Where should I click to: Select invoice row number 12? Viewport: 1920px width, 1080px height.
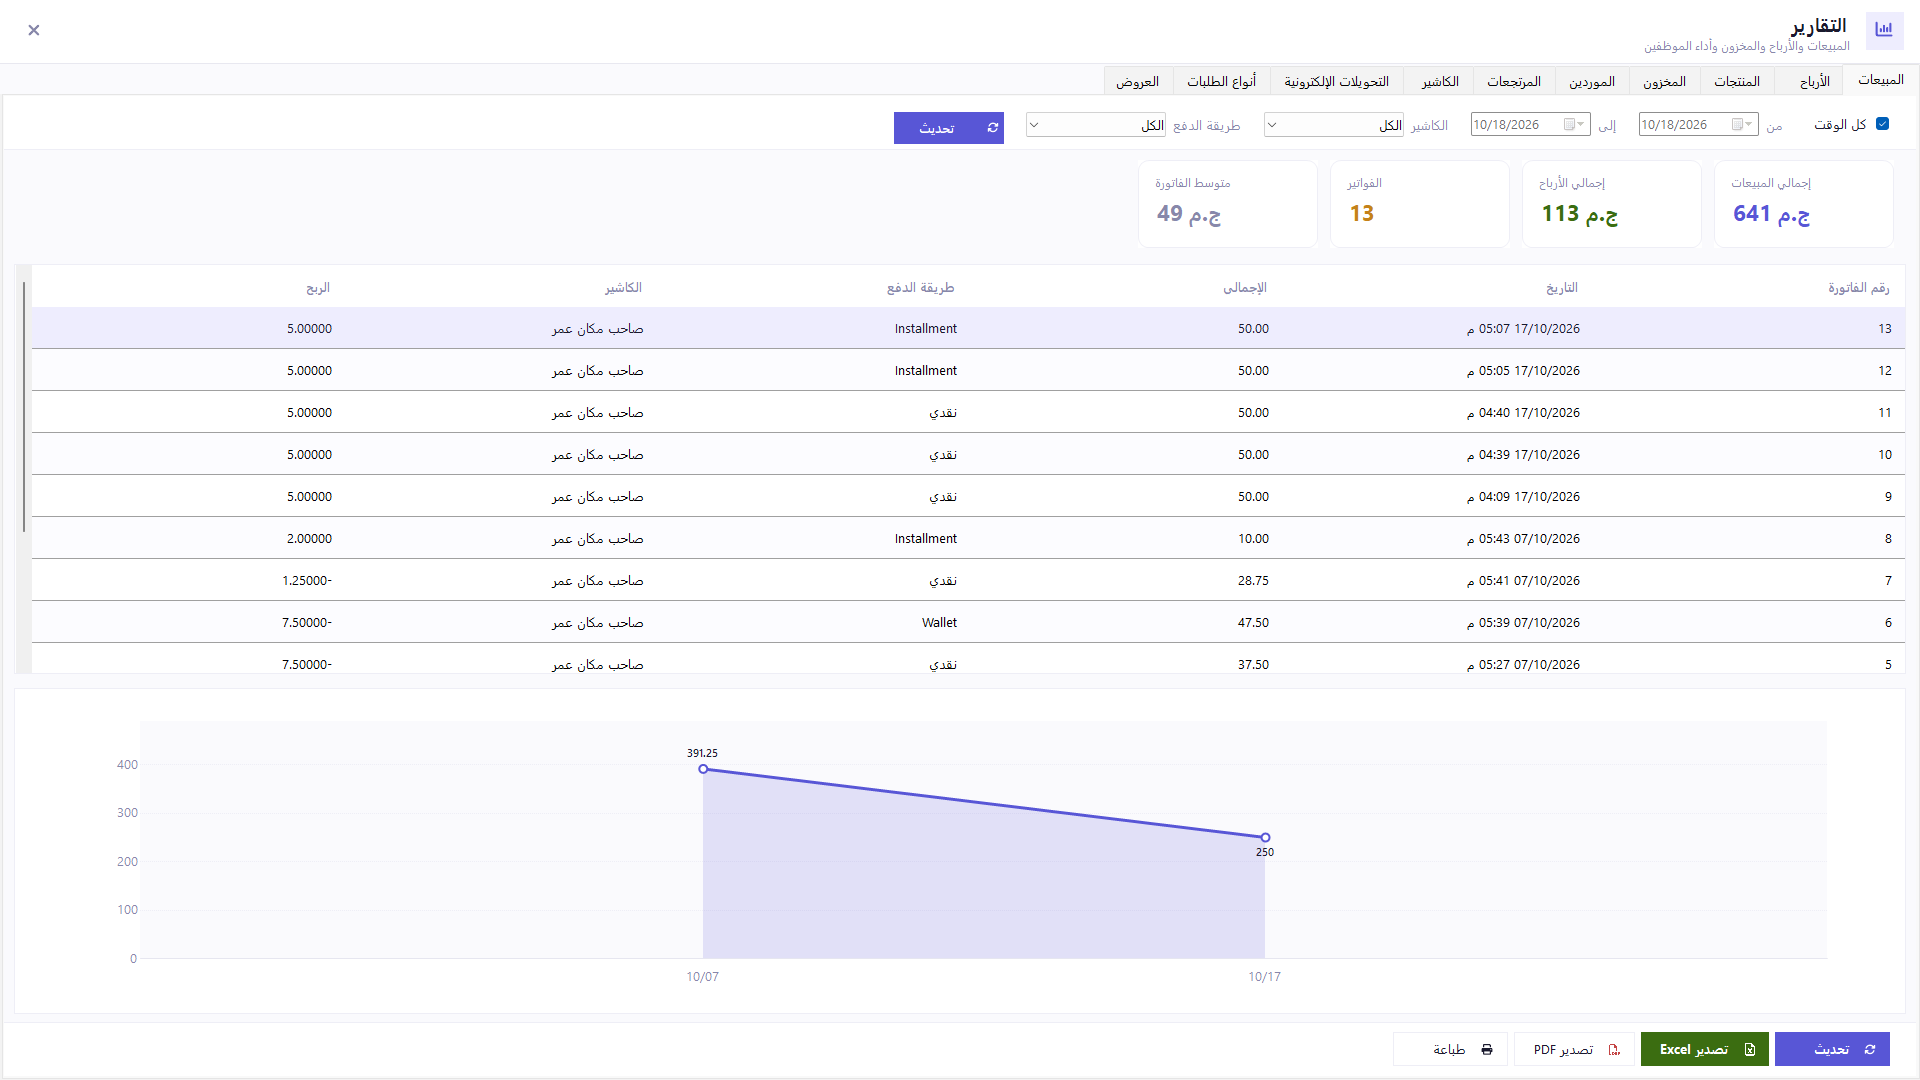tap(968, 370)
